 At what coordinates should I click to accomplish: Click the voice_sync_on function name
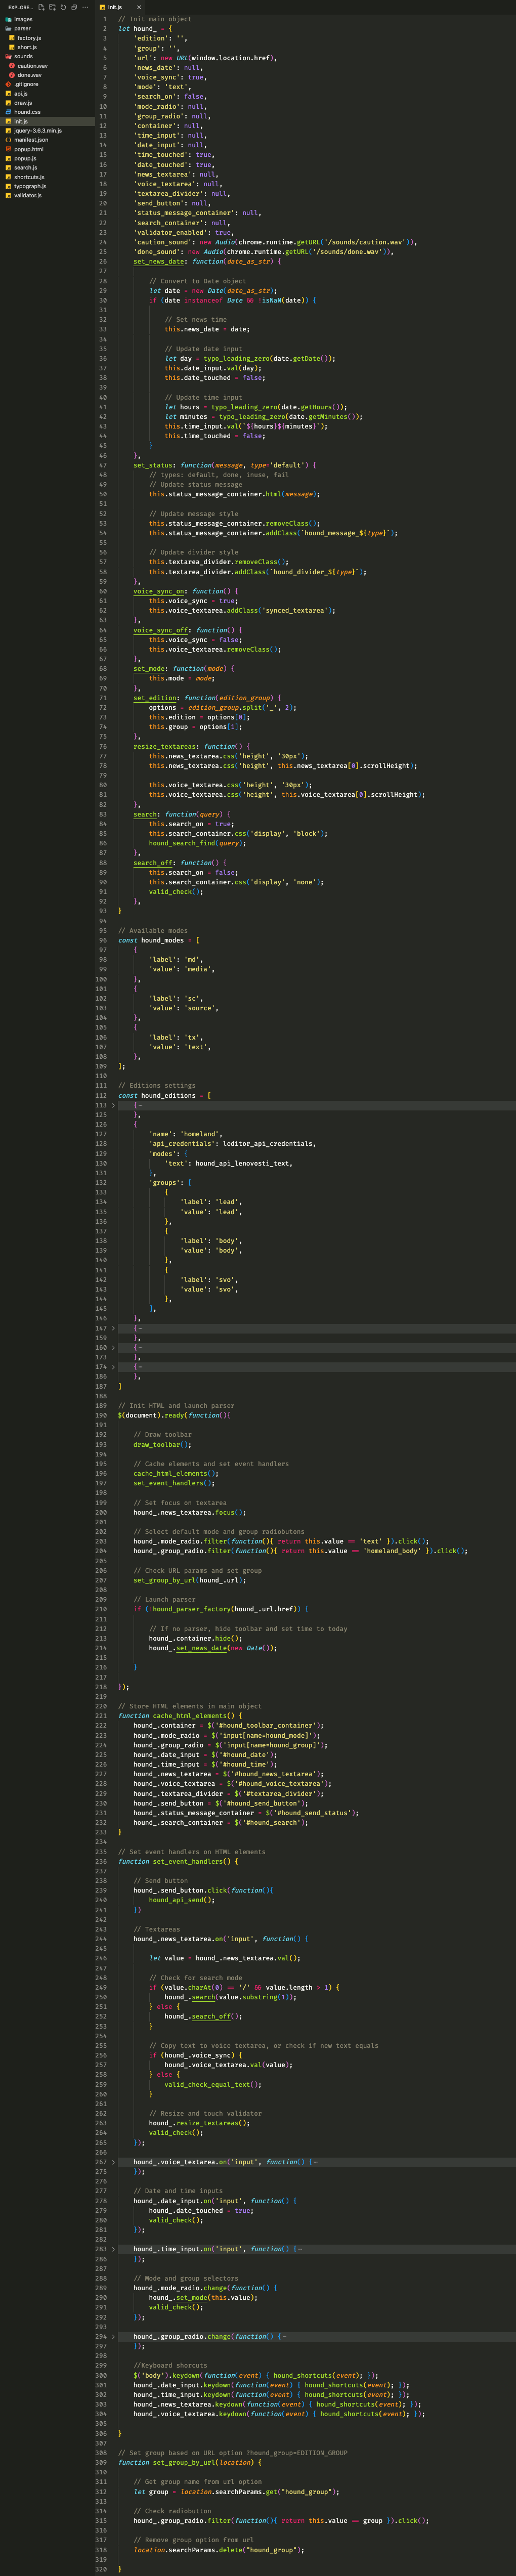(160, 591)
